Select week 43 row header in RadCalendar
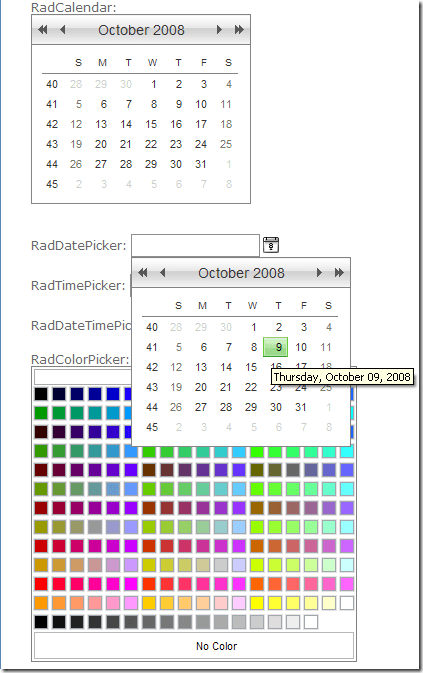 tap(52, 144)
